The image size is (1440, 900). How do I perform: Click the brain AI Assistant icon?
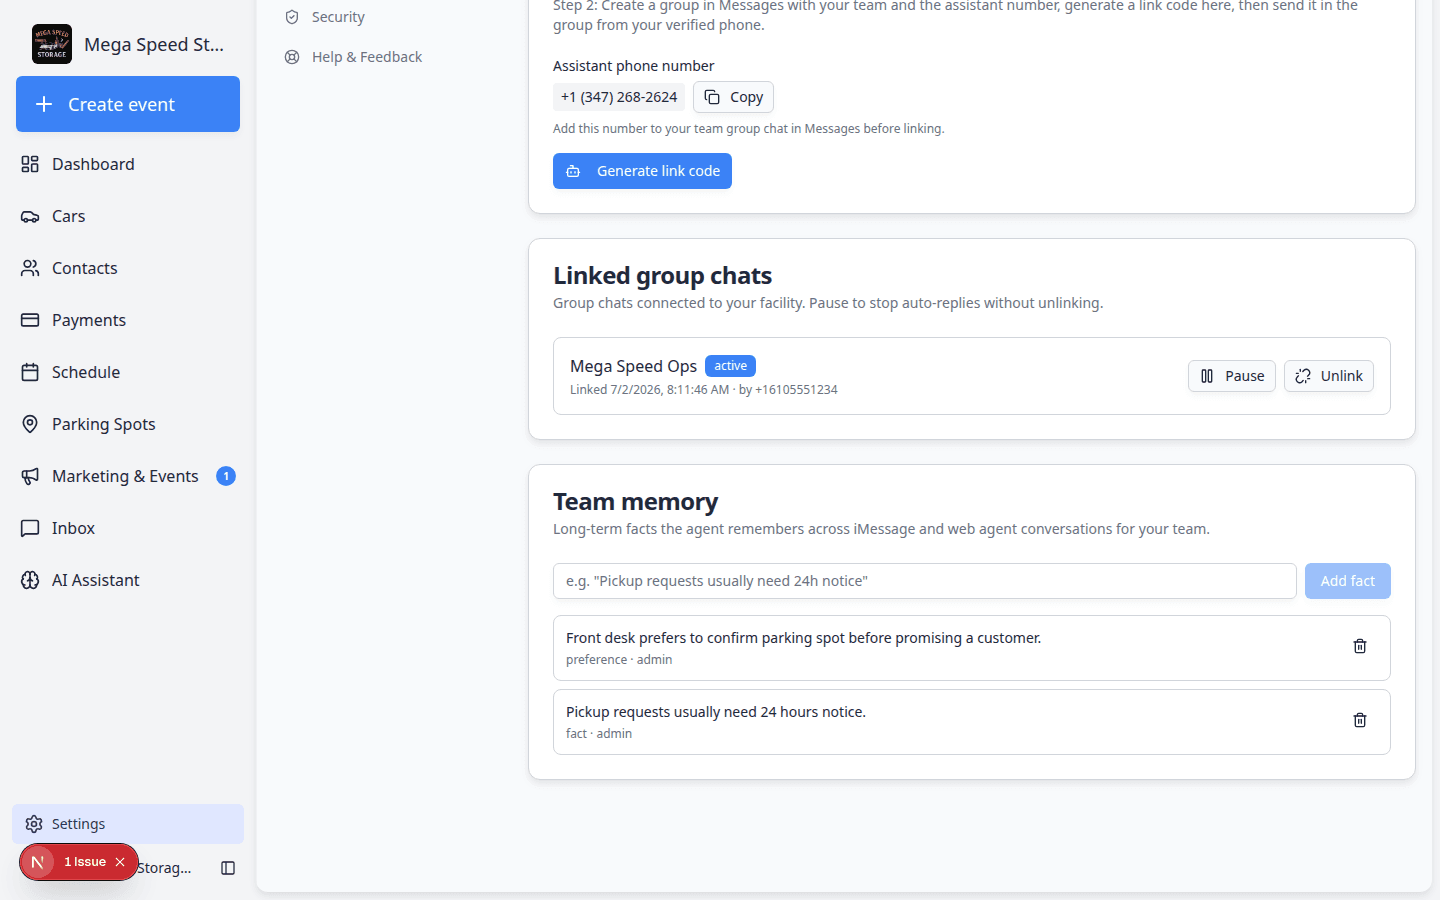pyautogui.click(x=30, y=580)
